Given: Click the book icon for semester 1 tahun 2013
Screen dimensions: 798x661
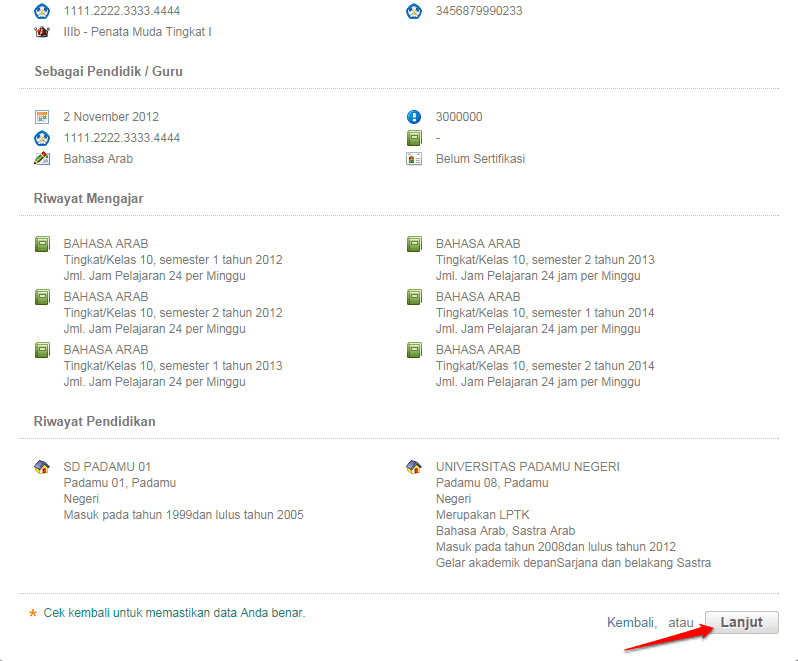Looking at the screenshot, I should pyautogui.click(x=42, y=350).
